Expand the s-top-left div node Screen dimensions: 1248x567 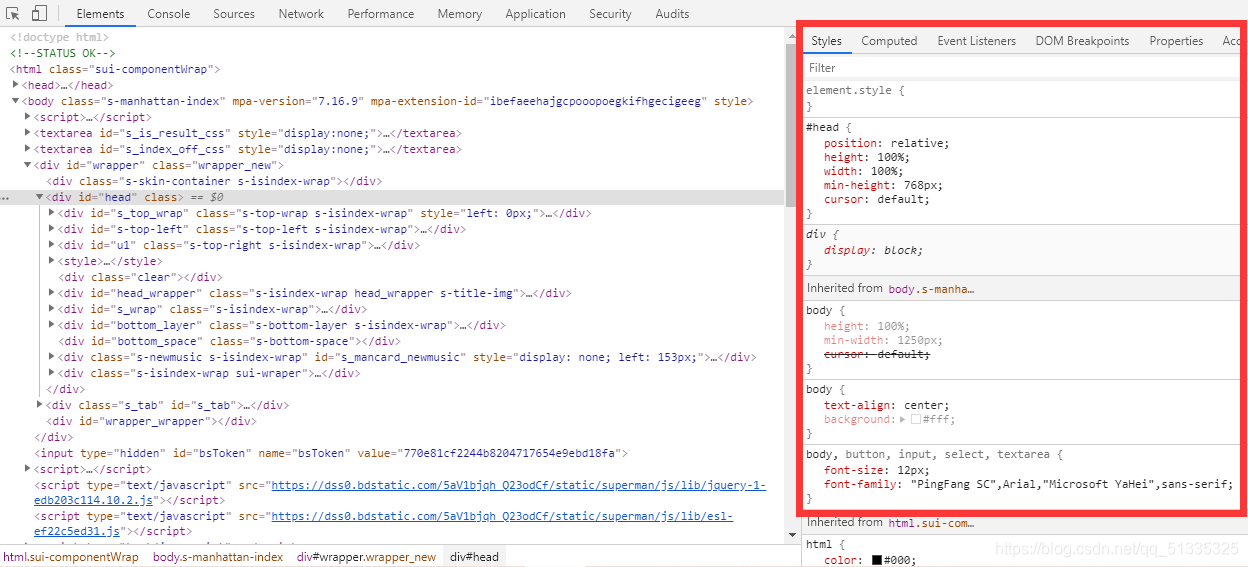pos(52,229)
